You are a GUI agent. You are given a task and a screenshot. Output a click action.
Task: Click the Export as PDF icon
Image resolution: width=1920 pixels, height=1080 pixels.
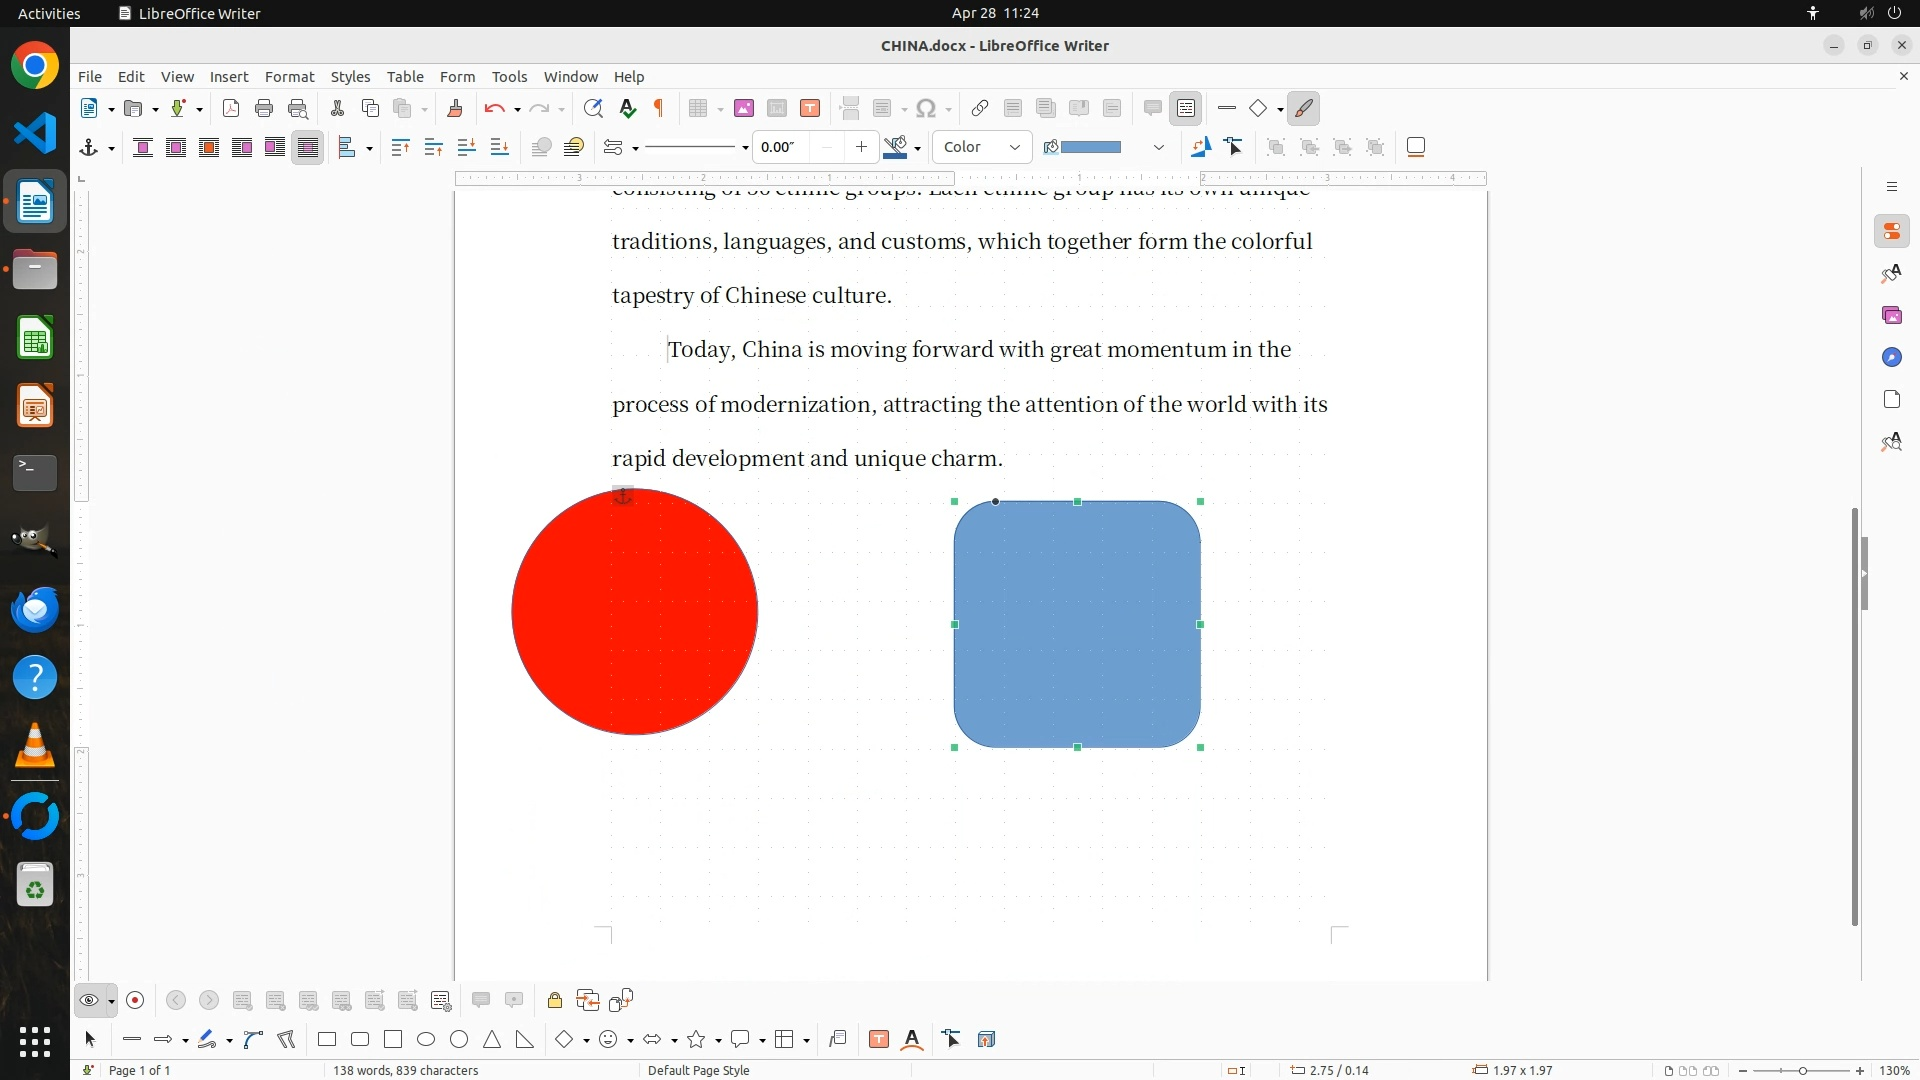(x=231, y=109)
